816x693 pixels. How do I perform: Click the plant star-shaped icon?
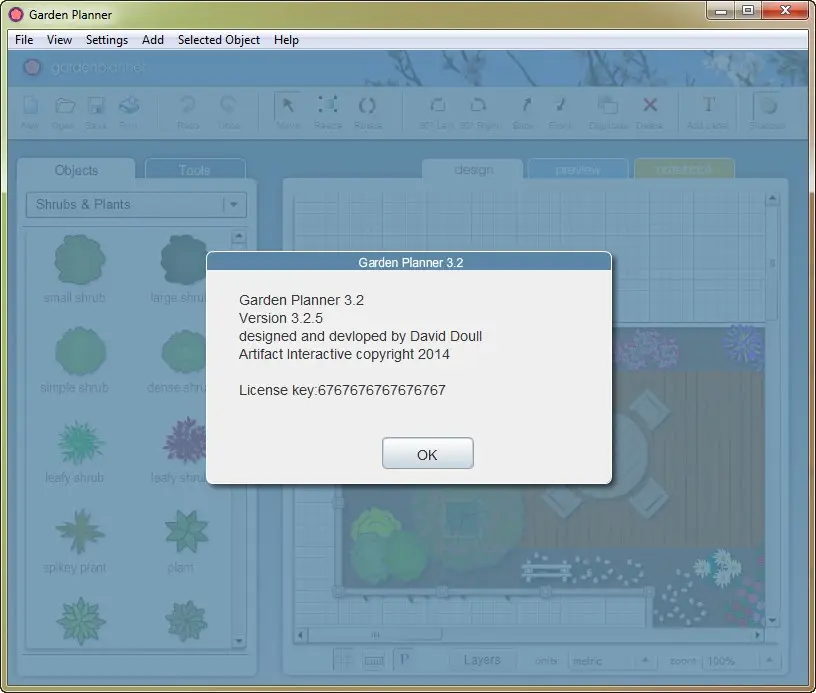(x=186, y=531)
